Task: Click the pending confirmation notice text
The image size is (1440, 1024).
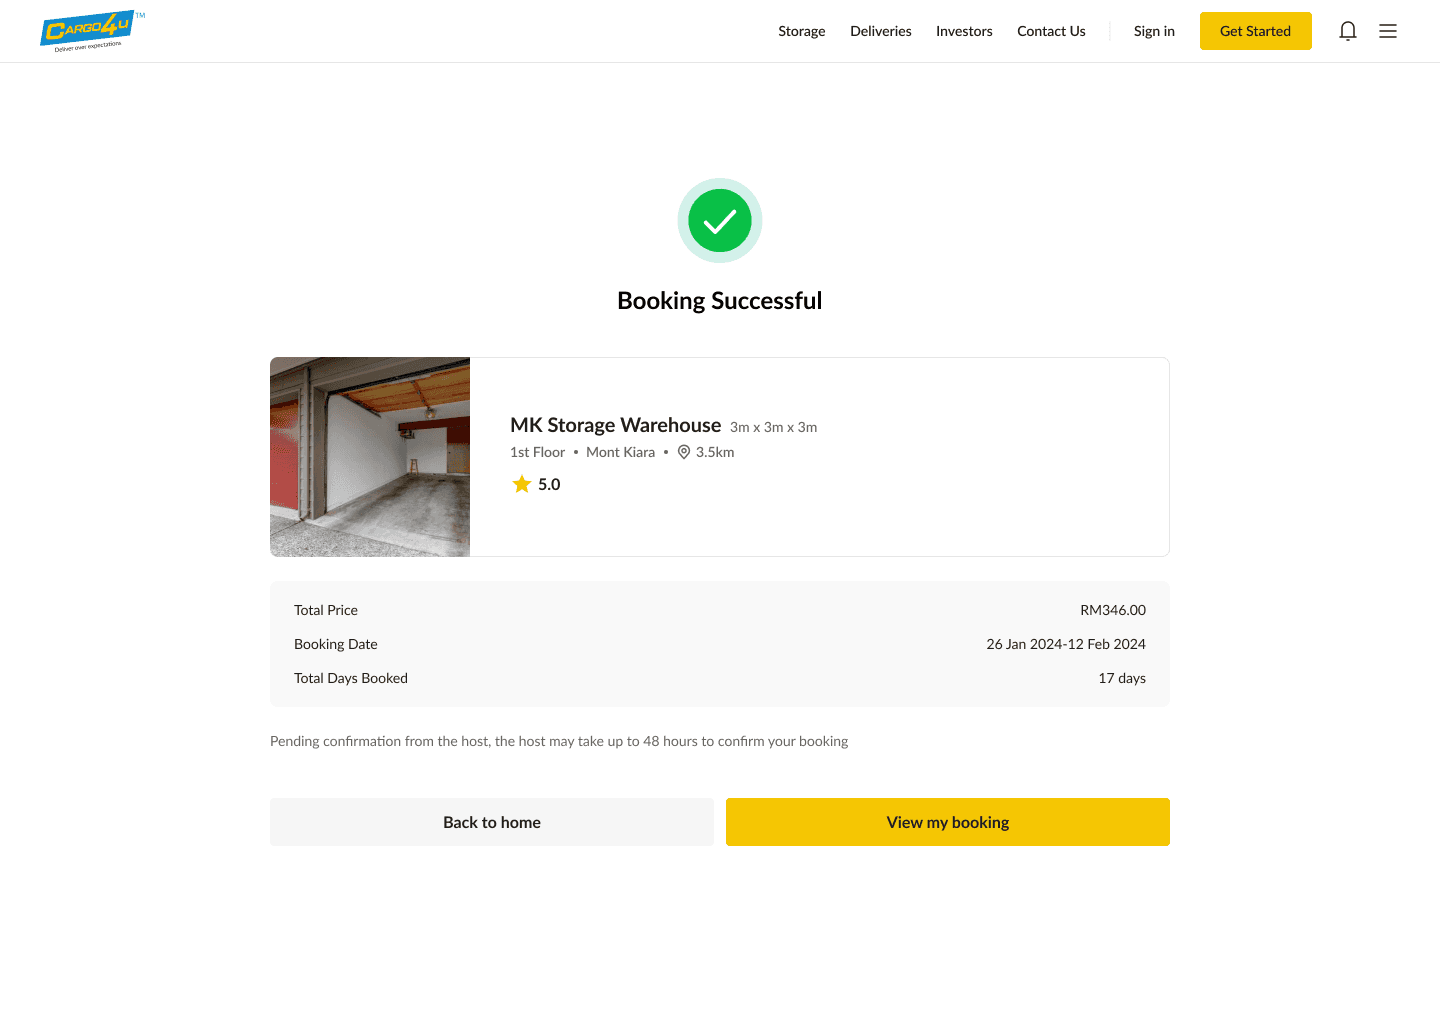Action: click(x=559, y=741)
